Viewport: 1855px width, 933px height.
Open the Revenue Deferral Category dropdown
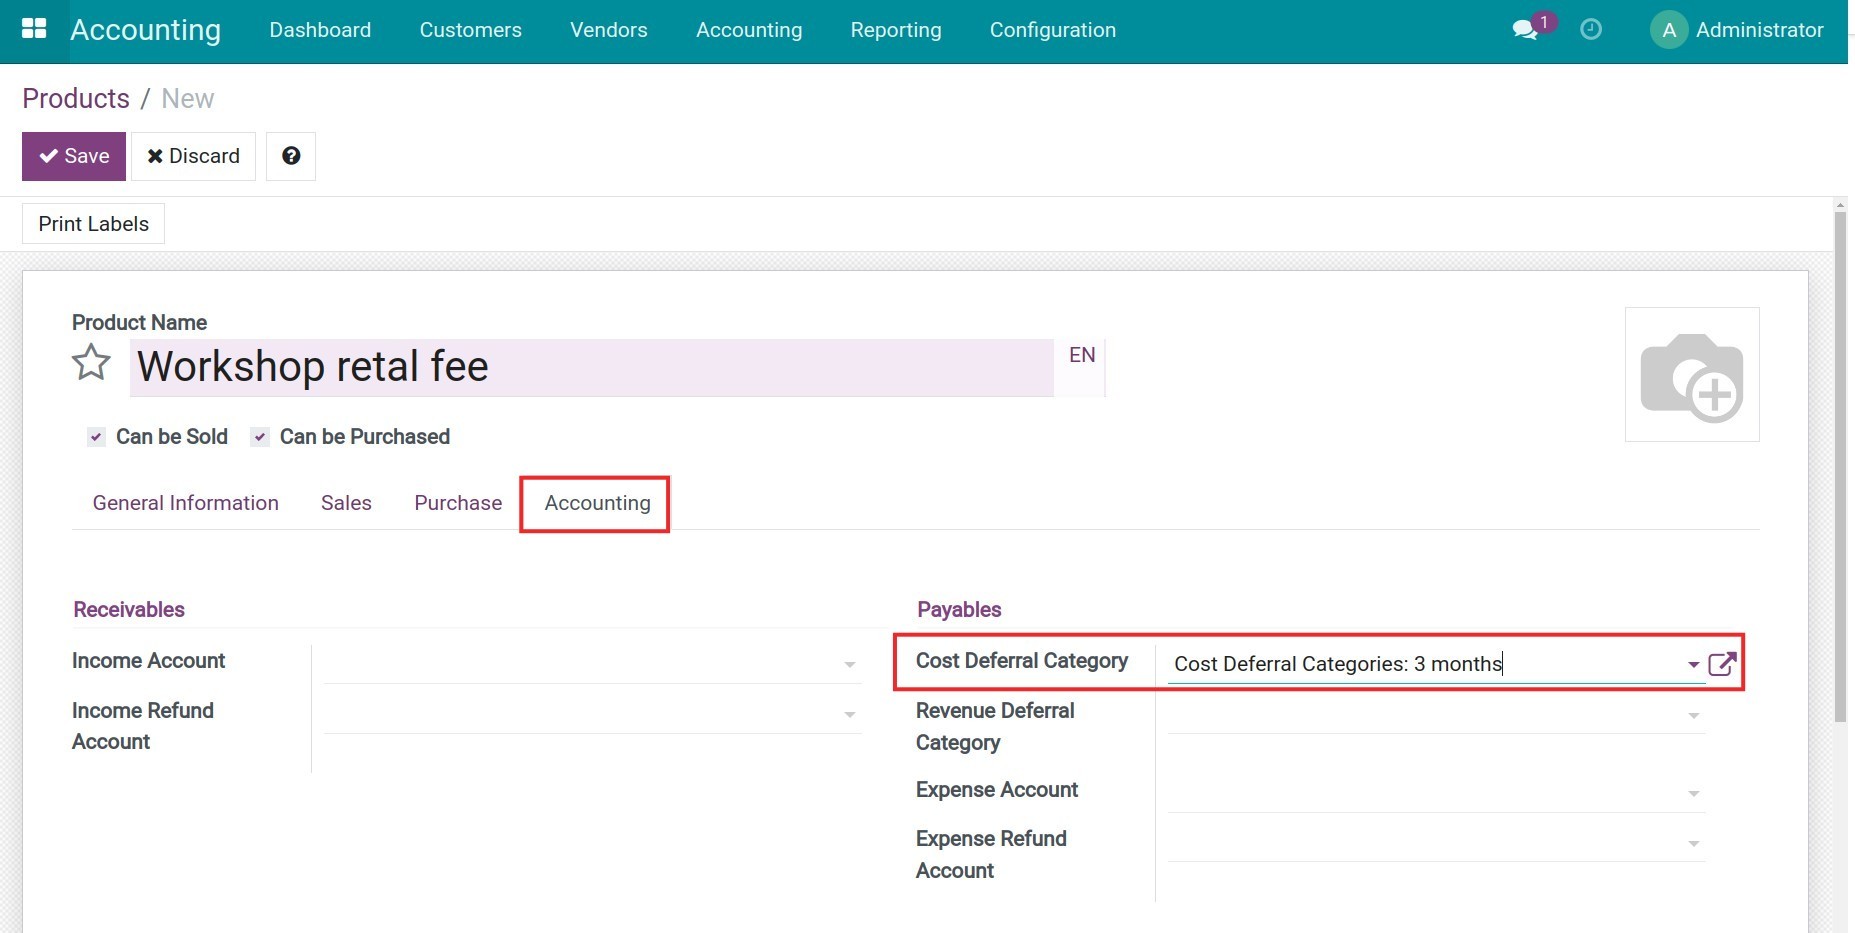pos(1693,715)
